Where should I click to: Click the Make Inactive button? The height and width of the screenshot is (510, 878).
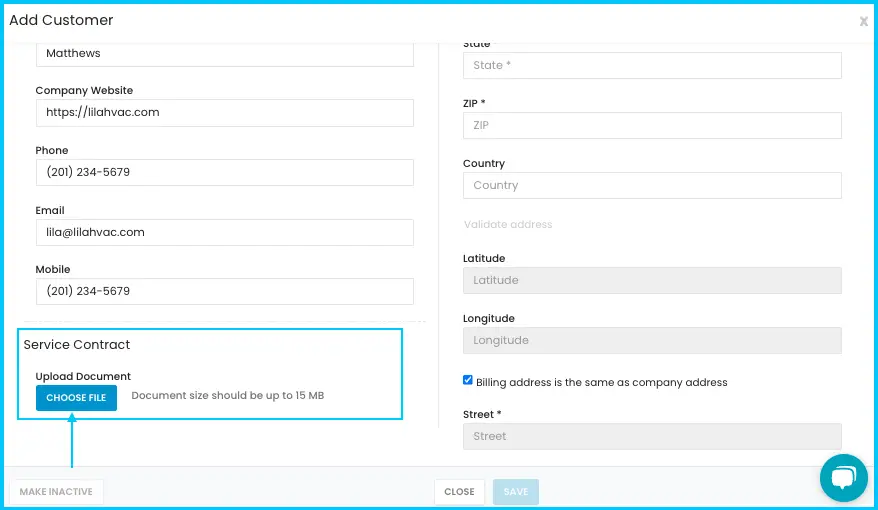56,492
